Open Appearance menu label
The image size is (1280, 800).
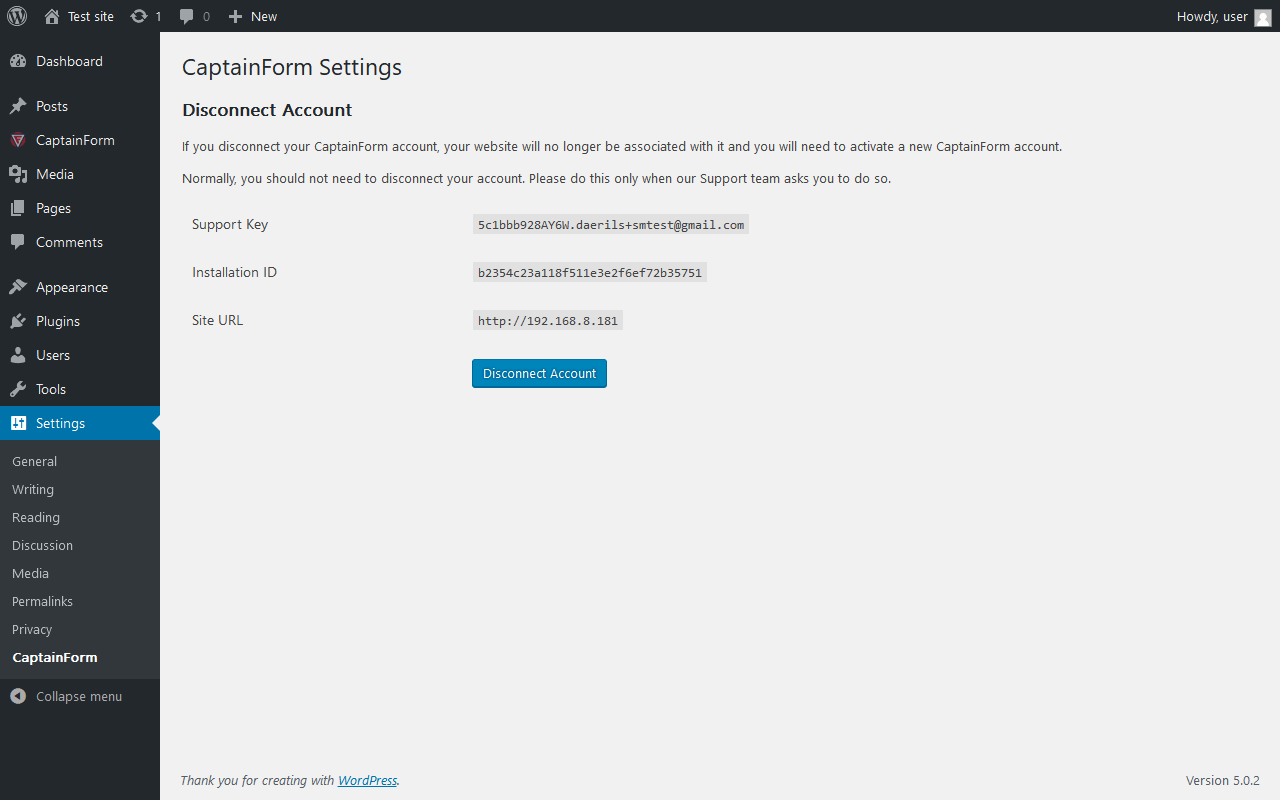[x=72, y=287]
